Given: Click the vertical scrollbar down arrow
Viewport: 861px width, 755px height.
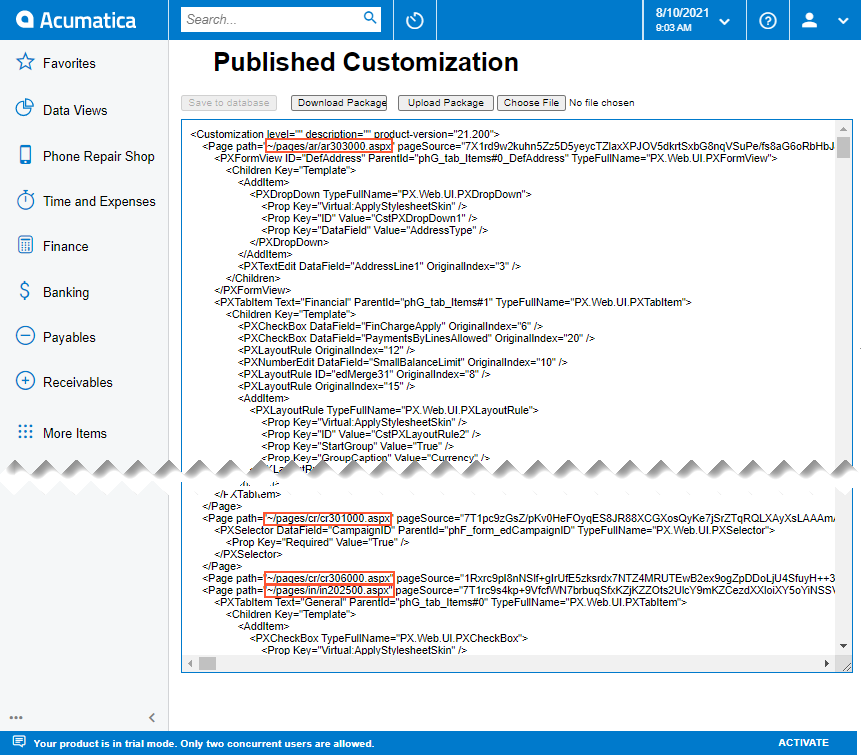Looking at the screenshot, I should [843, 646].
